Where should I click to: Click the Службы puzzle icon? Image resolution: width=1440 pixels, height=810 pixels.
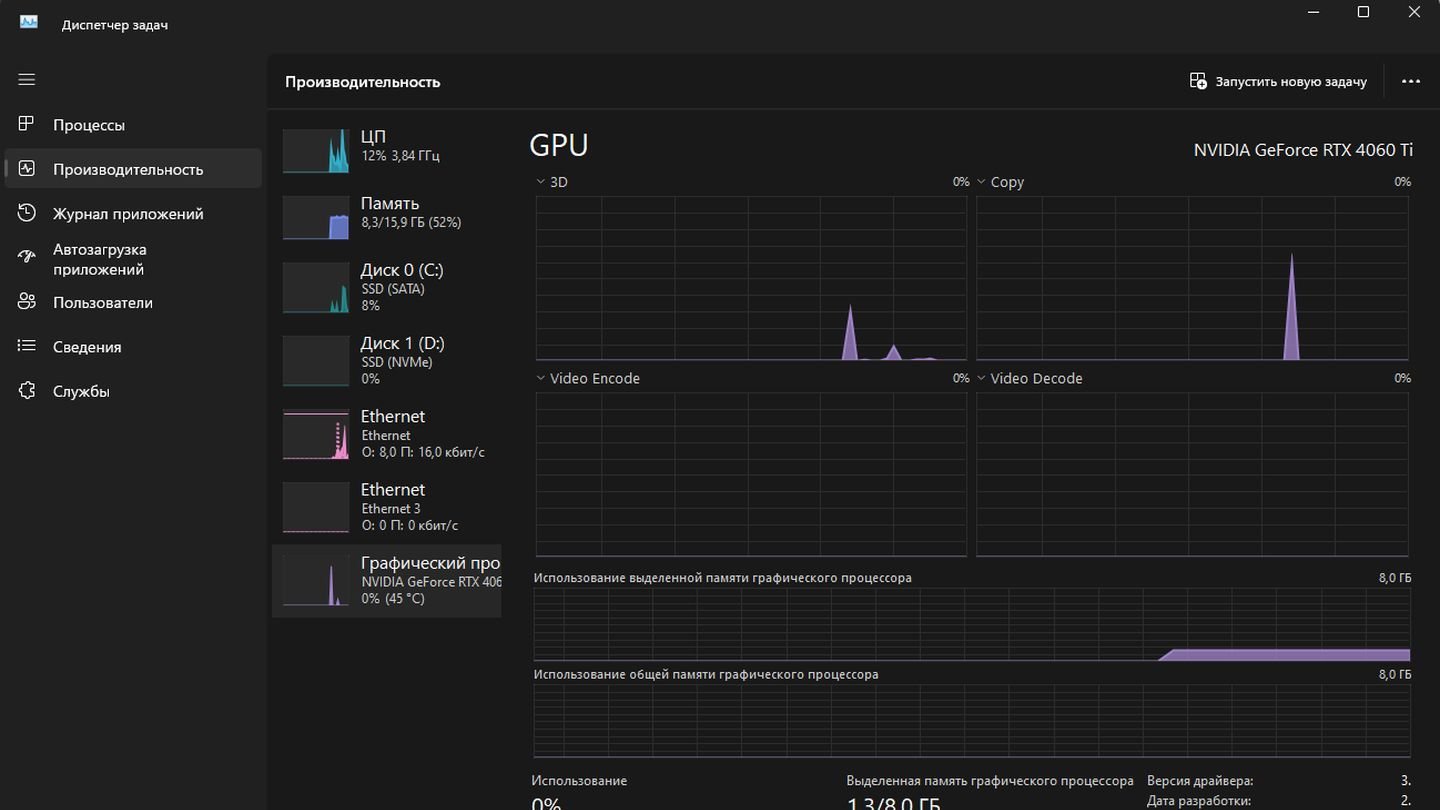27,391
